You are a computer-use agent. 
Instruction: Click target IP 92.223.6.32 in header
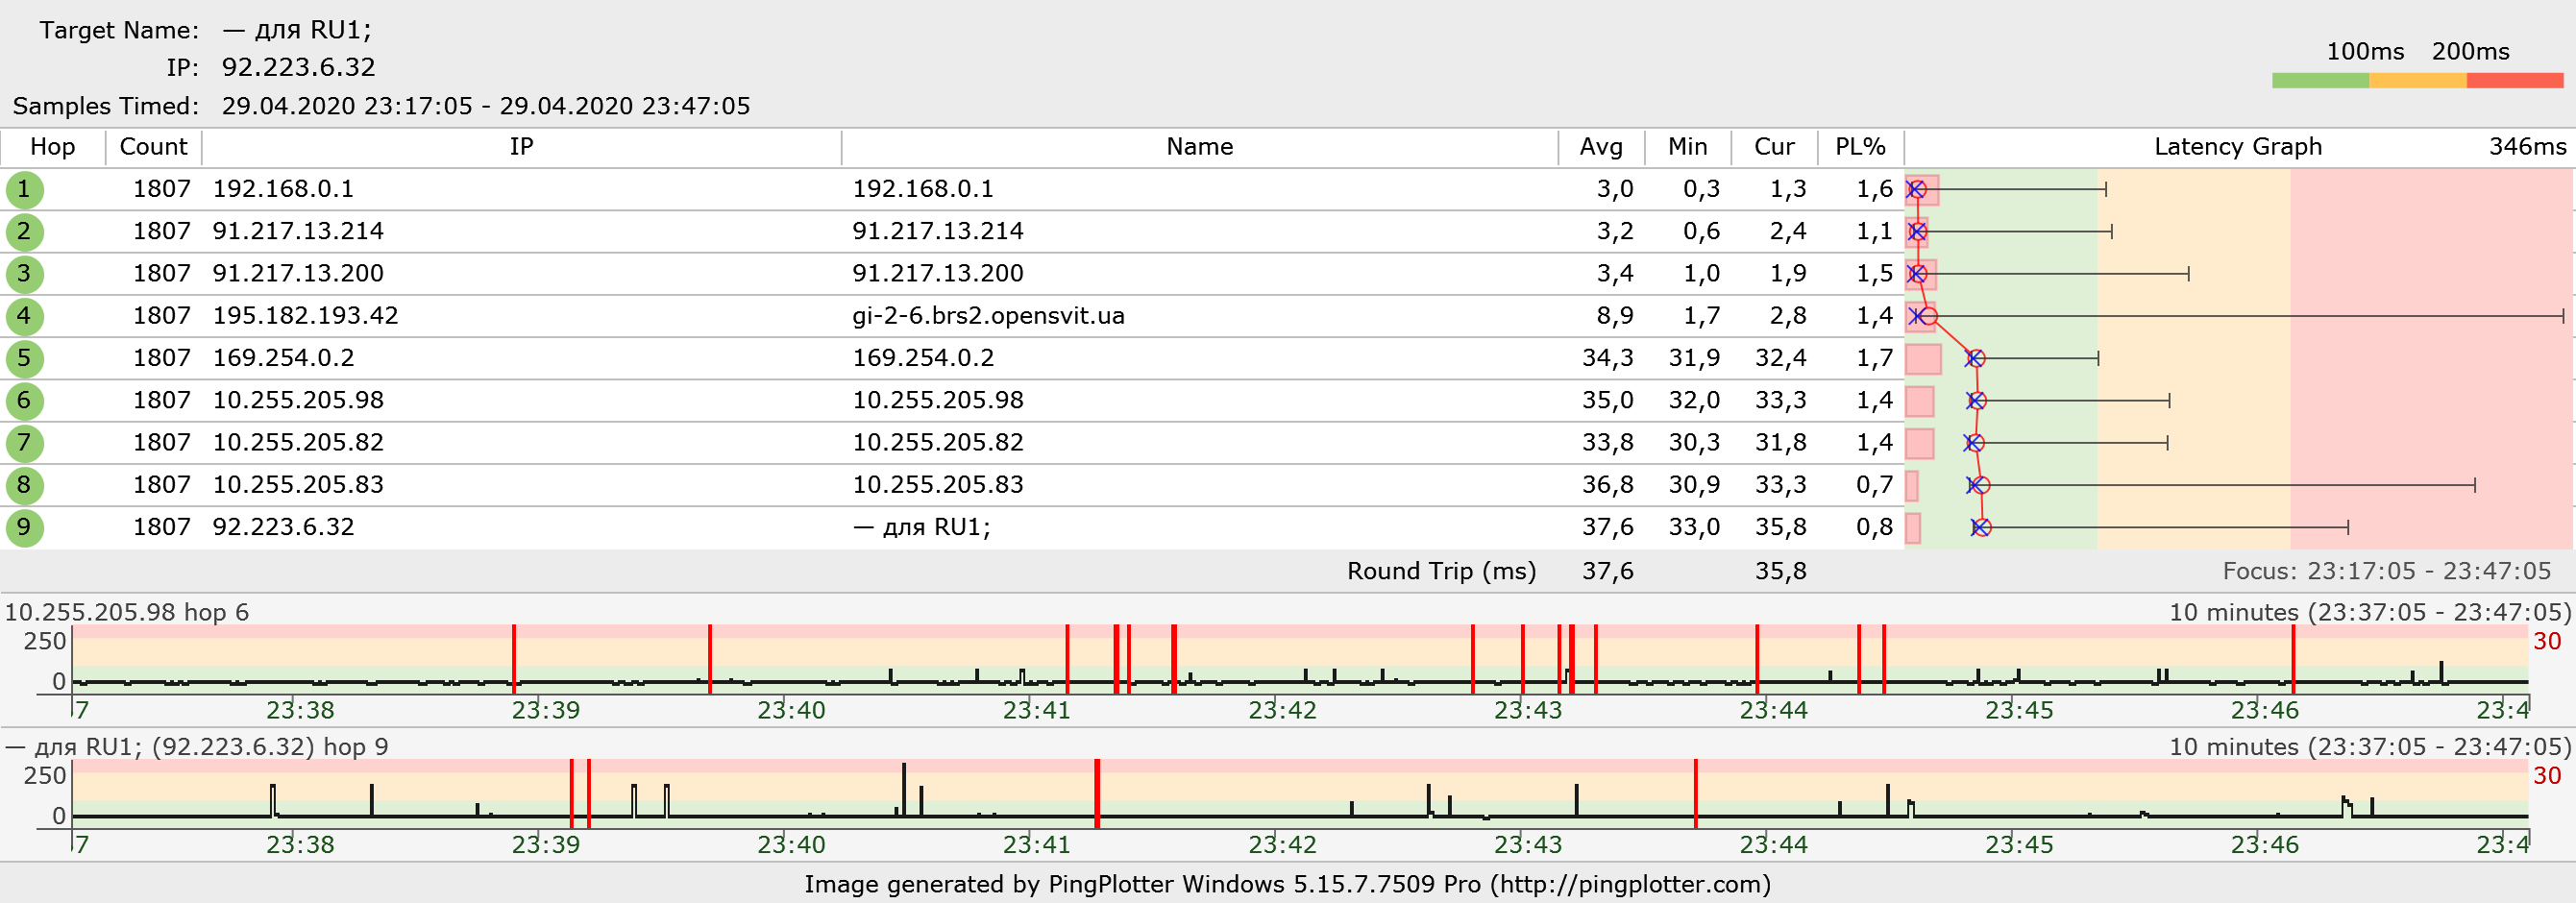[298, 67]
